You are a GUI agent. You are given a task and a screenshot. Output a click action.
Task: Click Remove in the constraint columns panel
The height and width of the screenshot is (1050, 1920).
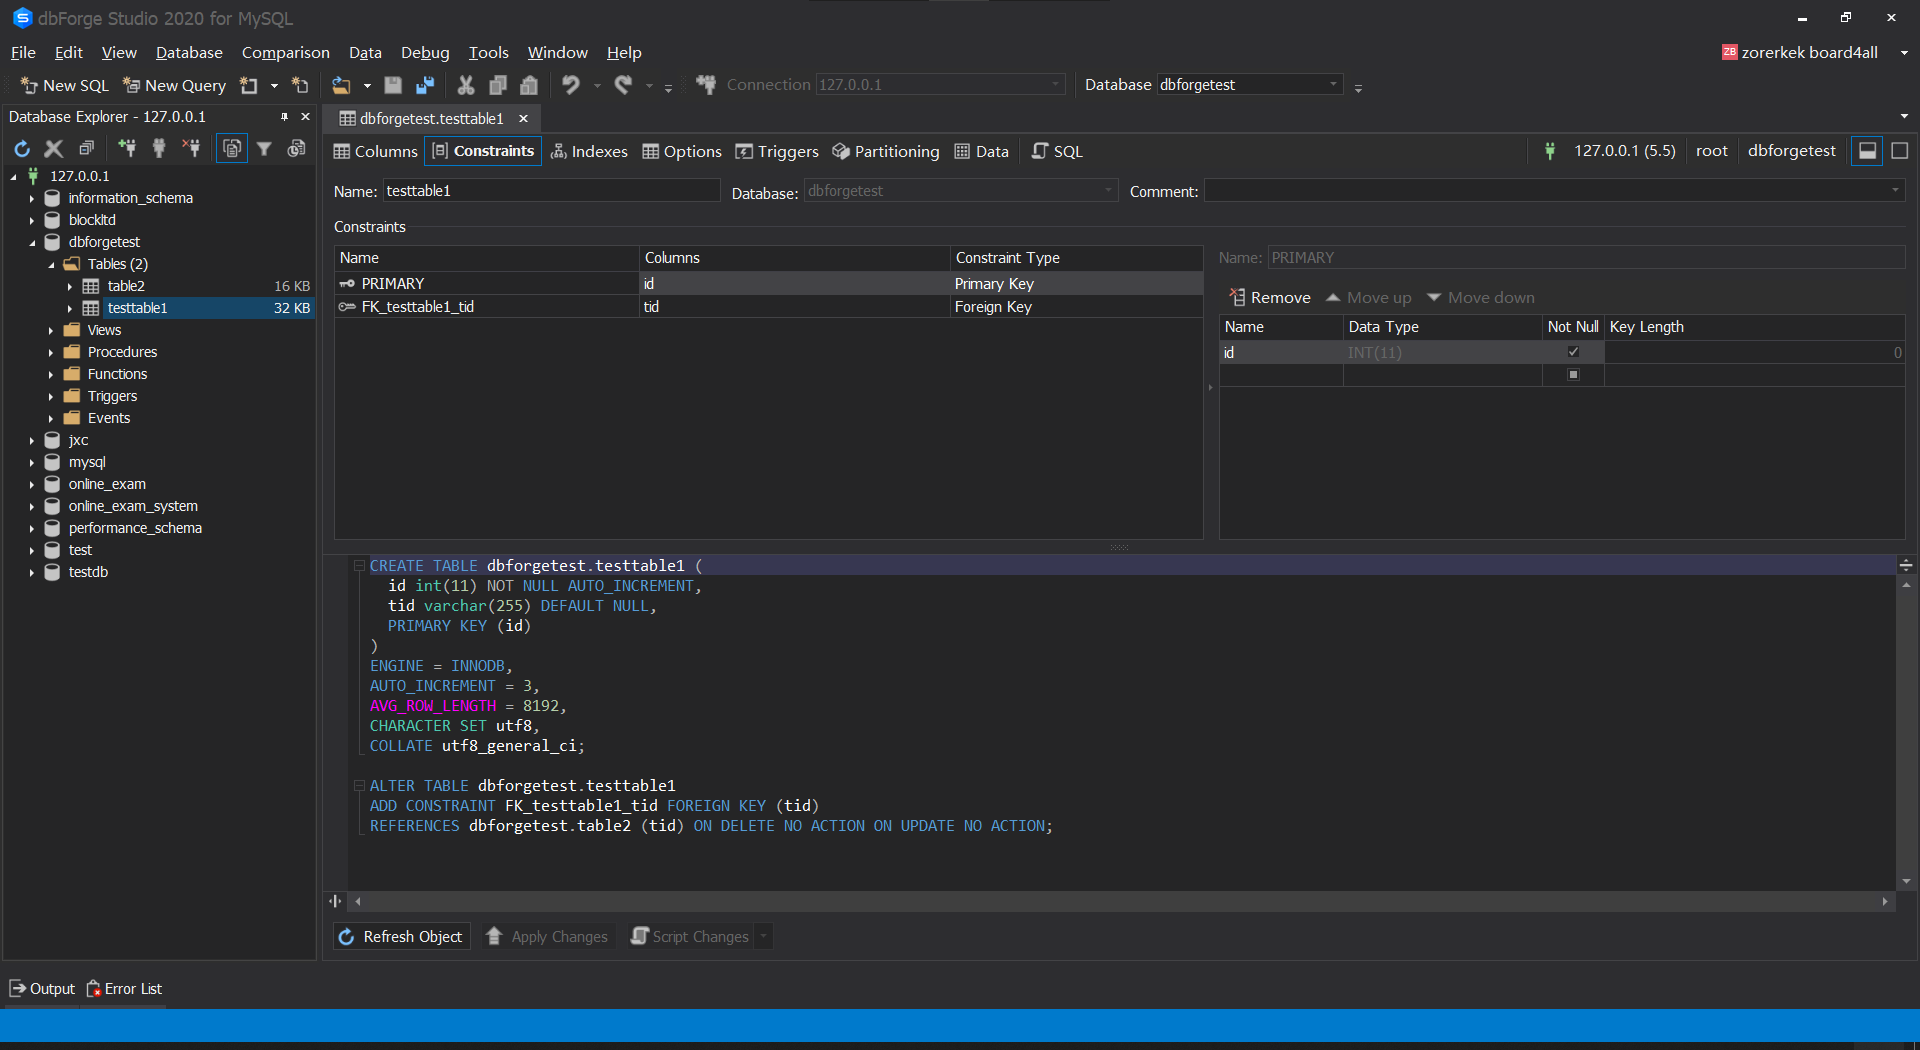[x=1270, y=297]
